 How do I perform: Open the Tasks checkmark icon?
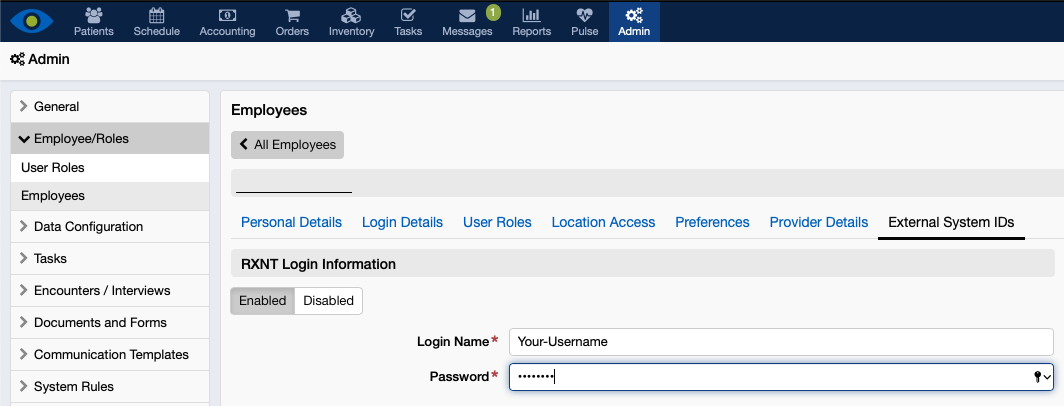pyautogui.click(x=408, y=15)
